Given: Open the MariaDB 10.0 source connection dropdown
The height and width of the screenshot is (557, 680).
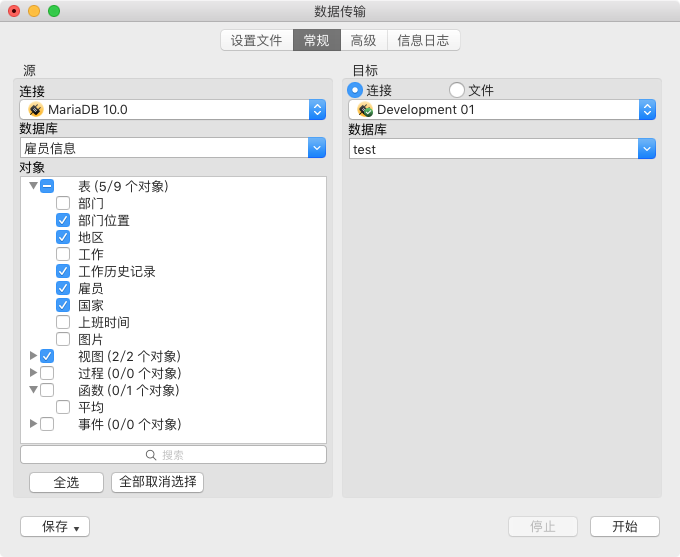Looking at the screenshot, I should 317,110.
